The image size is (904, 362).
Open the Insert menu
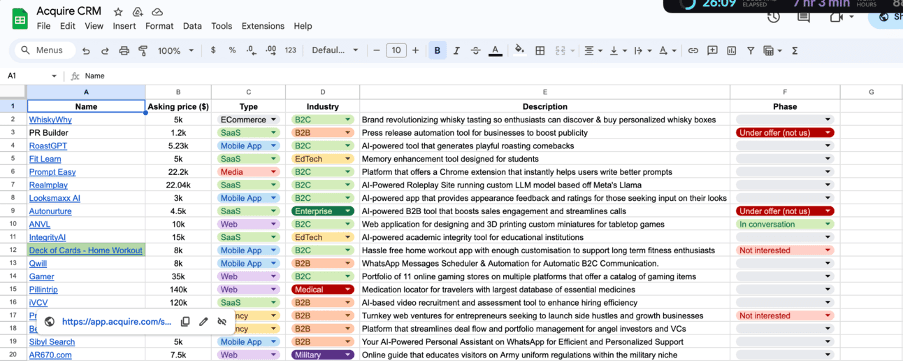point(125,26)
